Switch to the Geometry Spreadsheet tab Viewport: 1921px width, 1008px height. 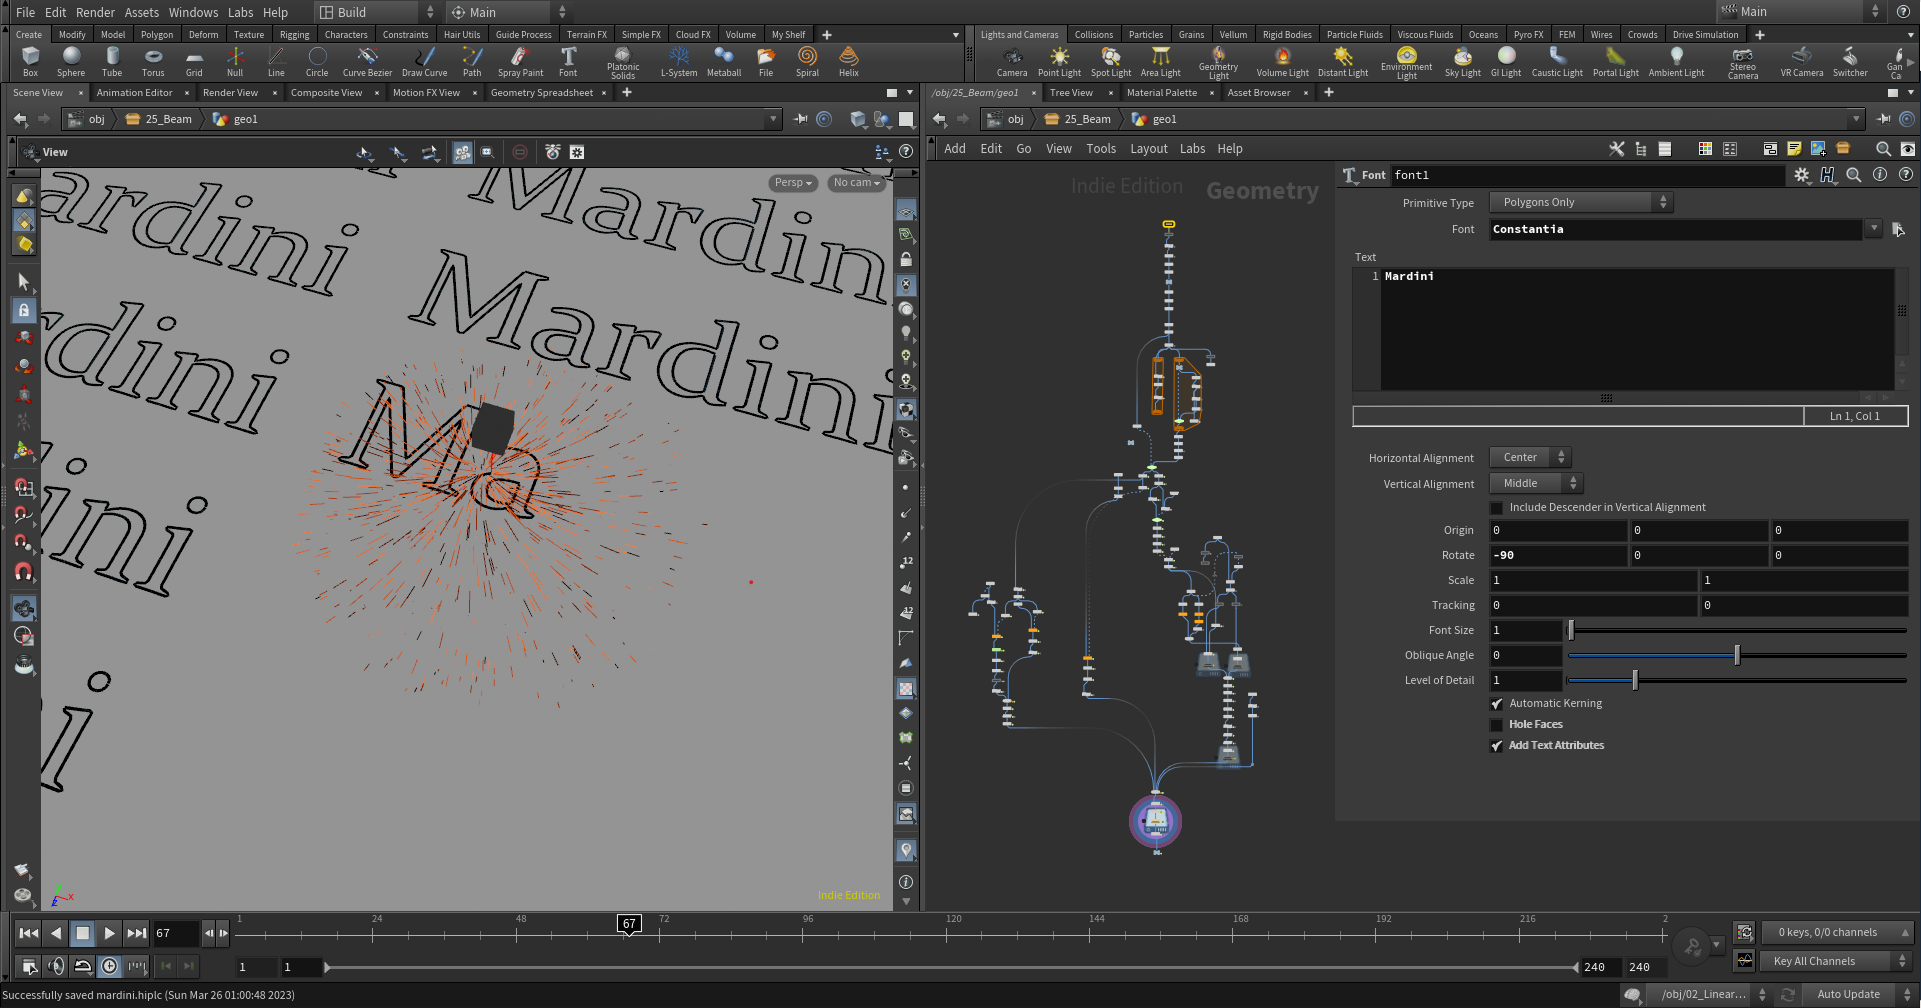tap(542, 93)
